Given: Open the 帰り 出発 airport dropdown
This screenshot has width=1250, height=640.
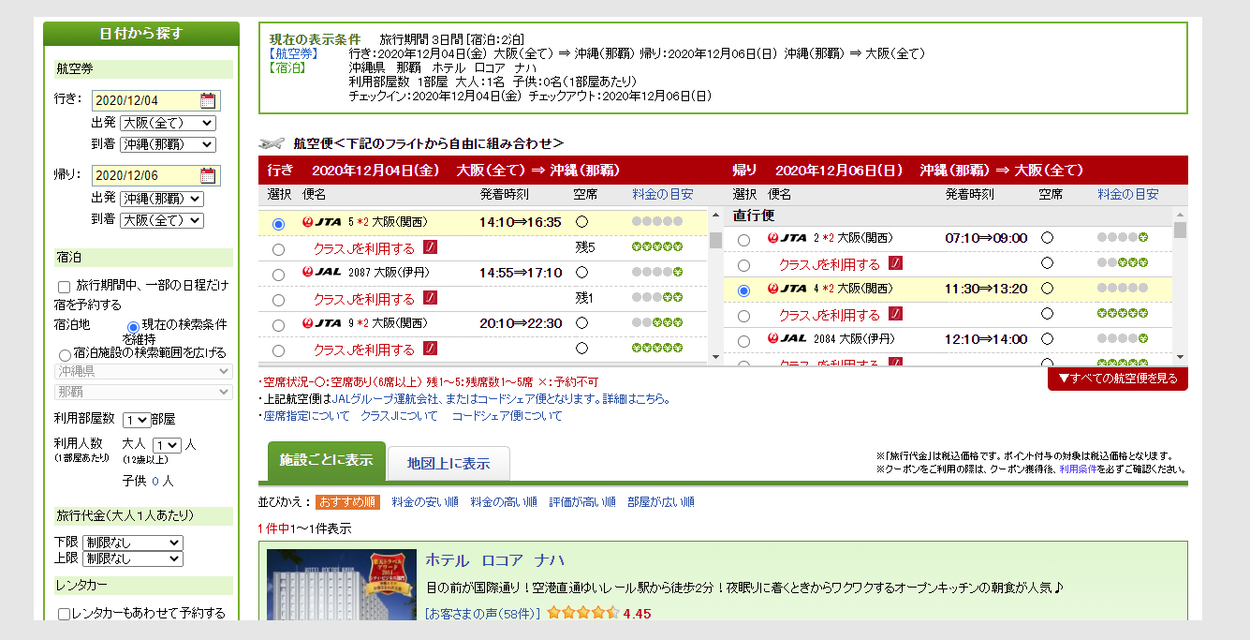Looking at the screenshot, I should point(161,198).
